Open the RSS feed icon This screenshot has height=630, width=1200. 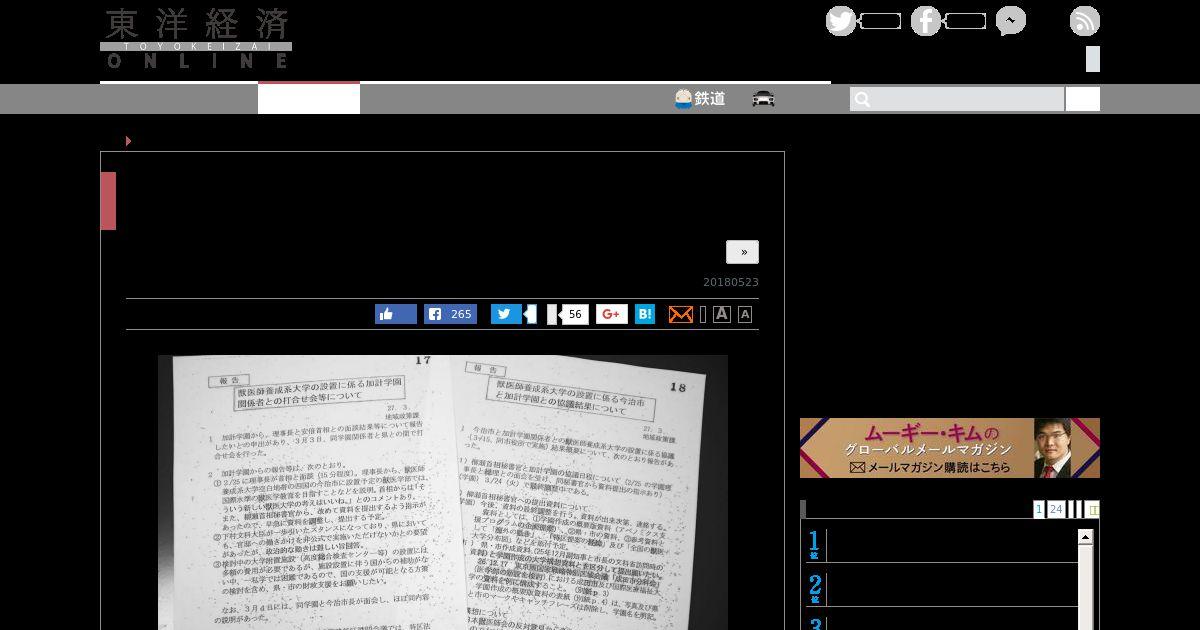click(1085, 21)
